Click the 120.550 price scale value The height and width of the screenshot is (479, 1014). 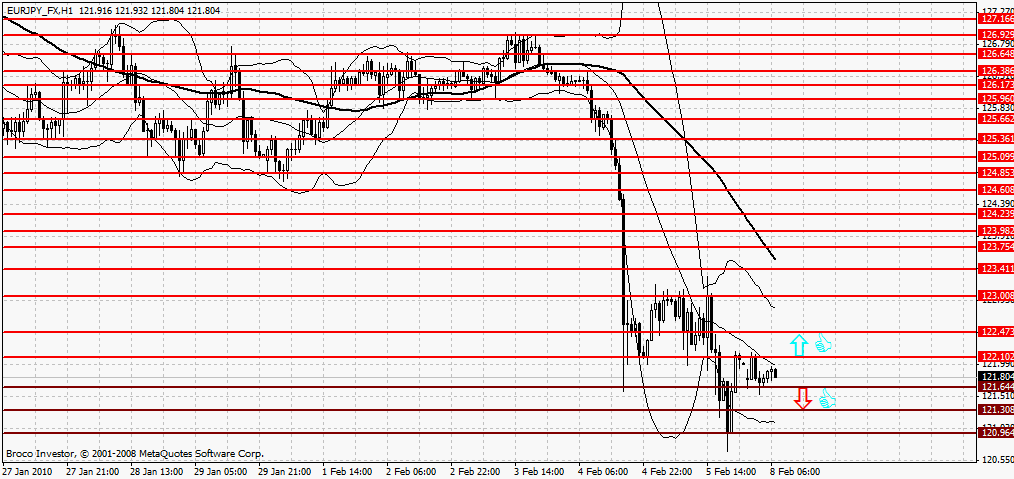(997, 460)
